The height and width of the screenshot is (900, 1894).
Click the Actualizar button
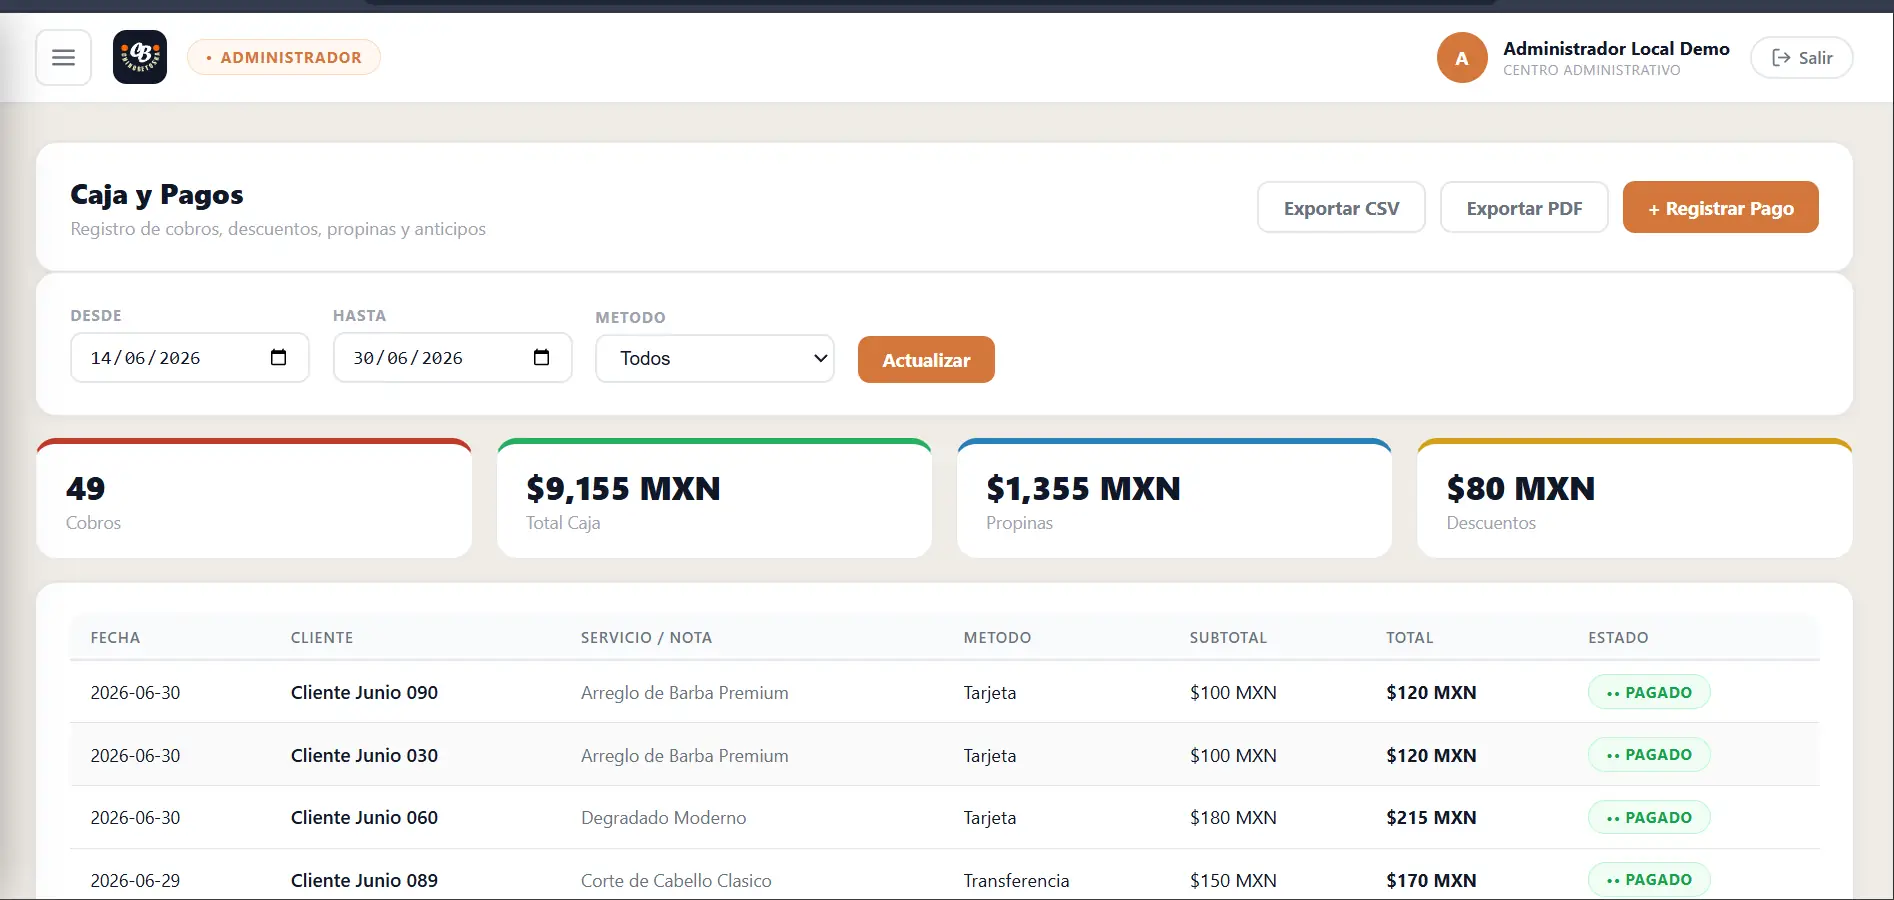926,360
